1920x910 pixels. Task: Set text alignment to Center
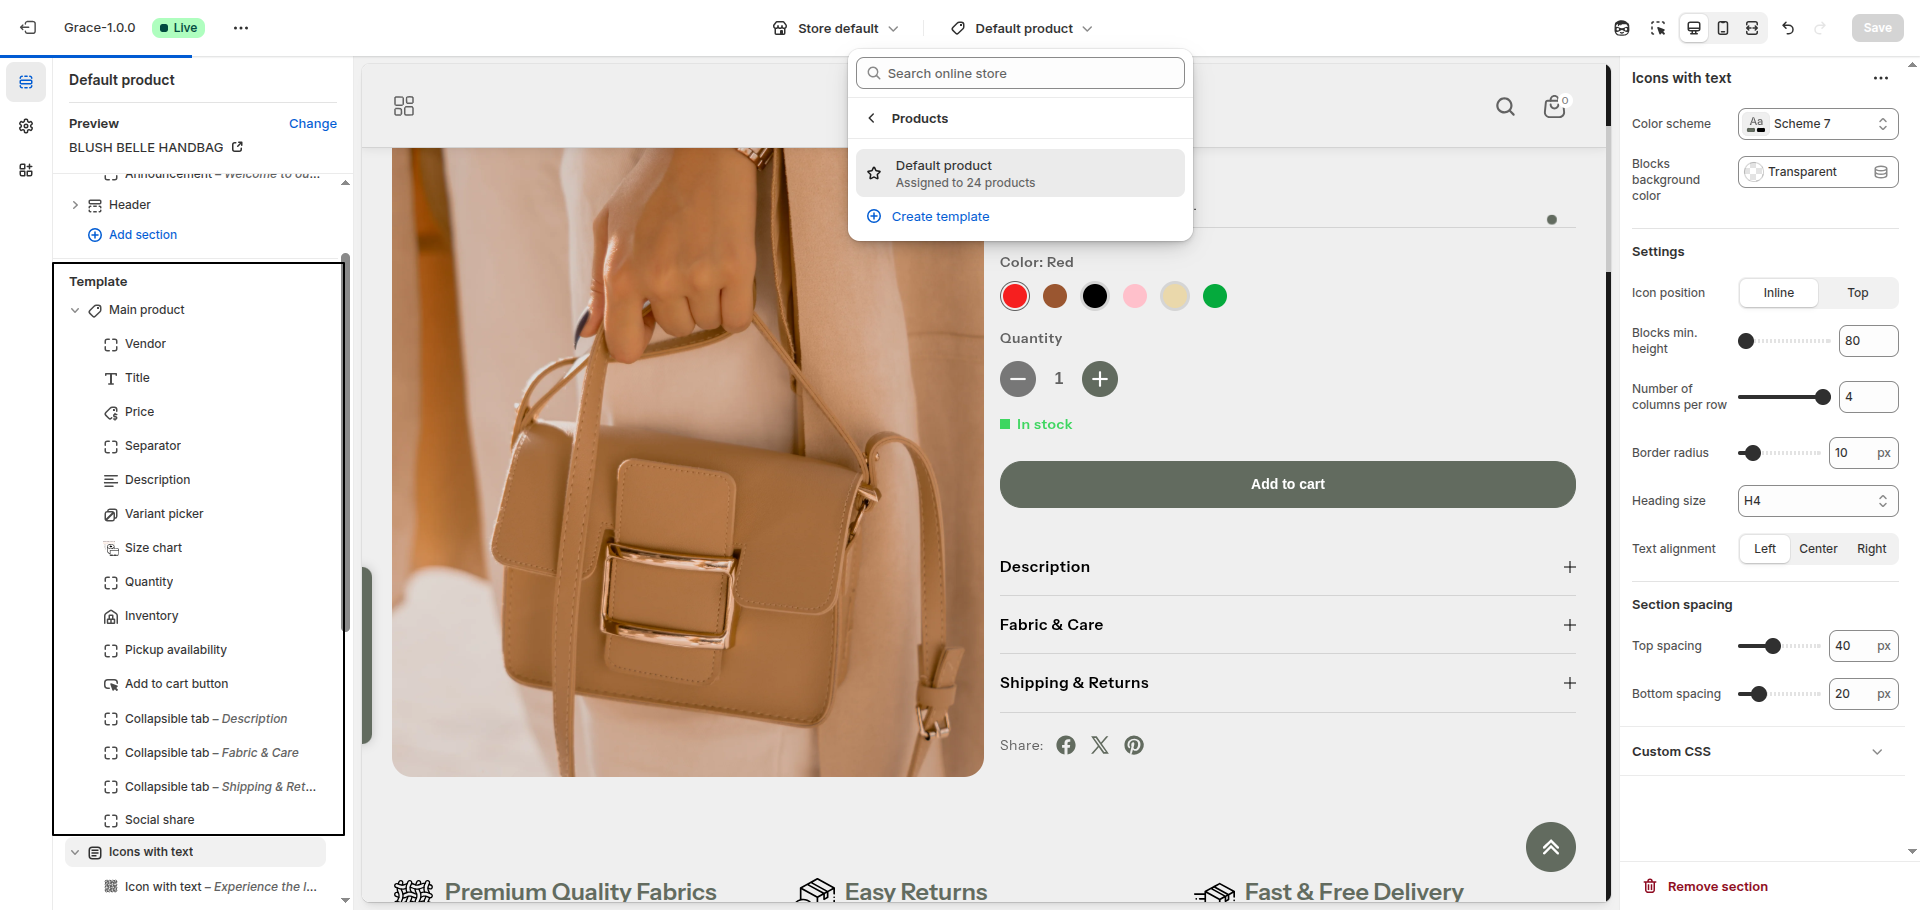(1818, 549)
